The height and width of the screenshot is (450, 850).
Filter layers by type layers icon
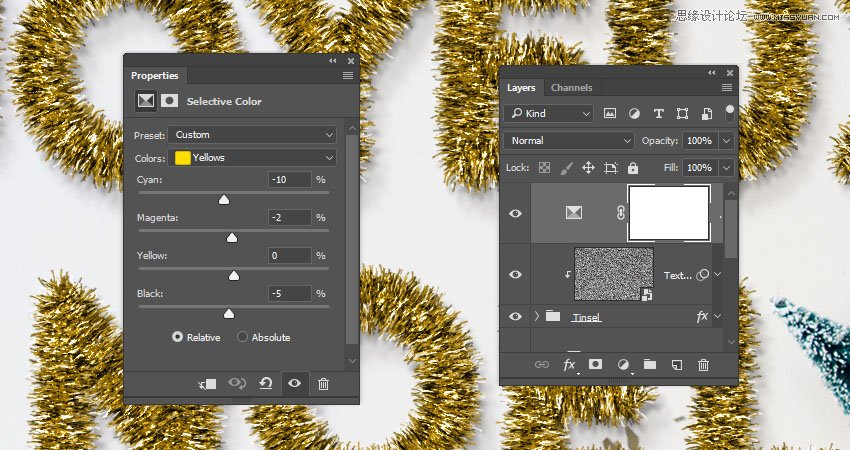(658, 114)
